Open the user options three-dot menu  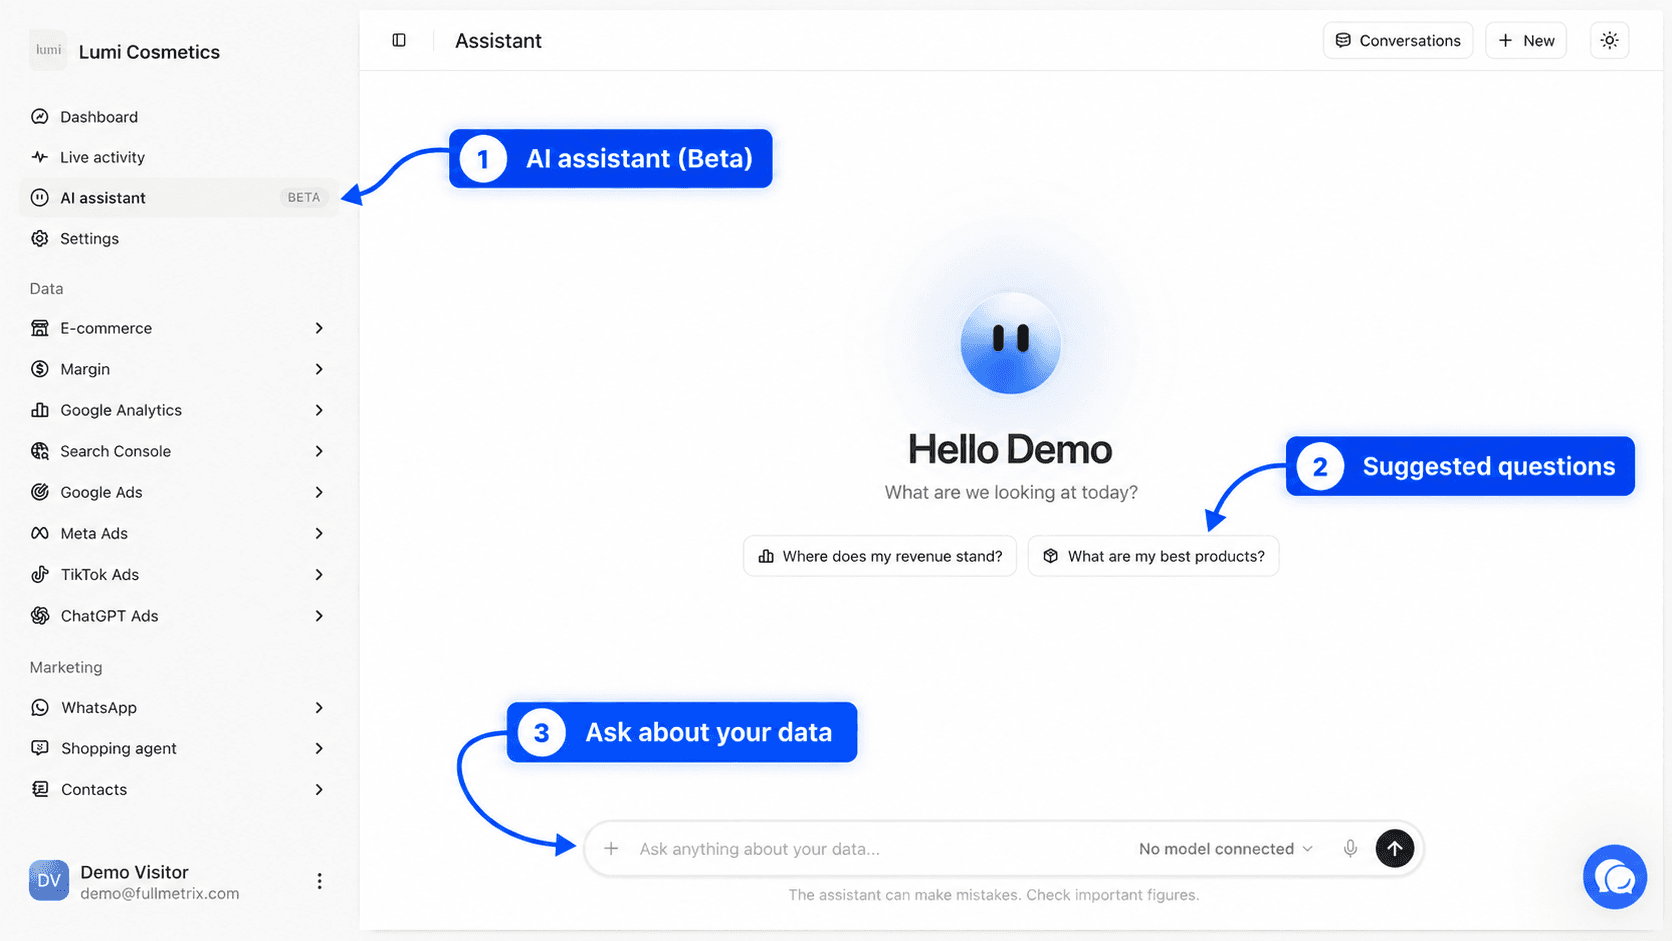(319, 881)
